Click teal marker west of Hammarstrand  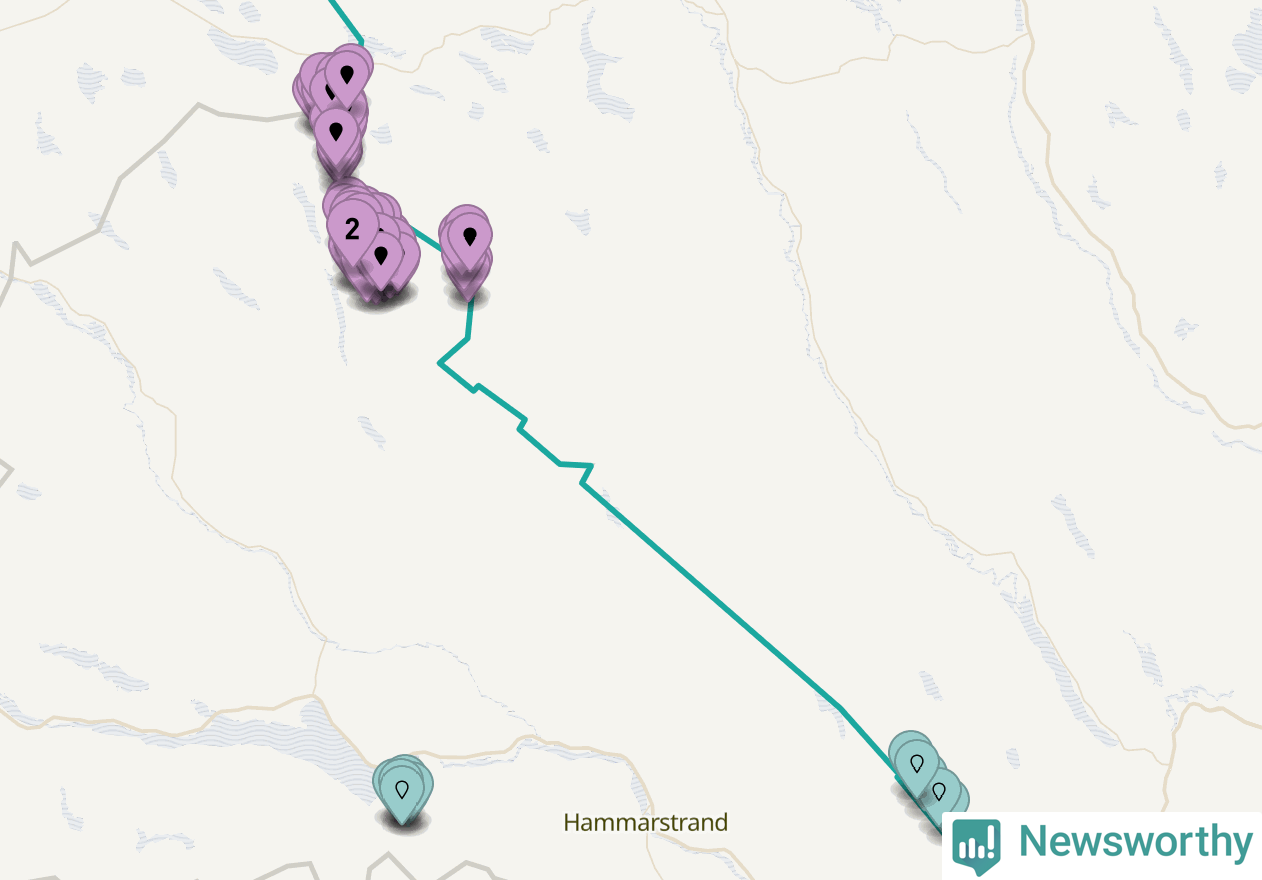point(402,788)
